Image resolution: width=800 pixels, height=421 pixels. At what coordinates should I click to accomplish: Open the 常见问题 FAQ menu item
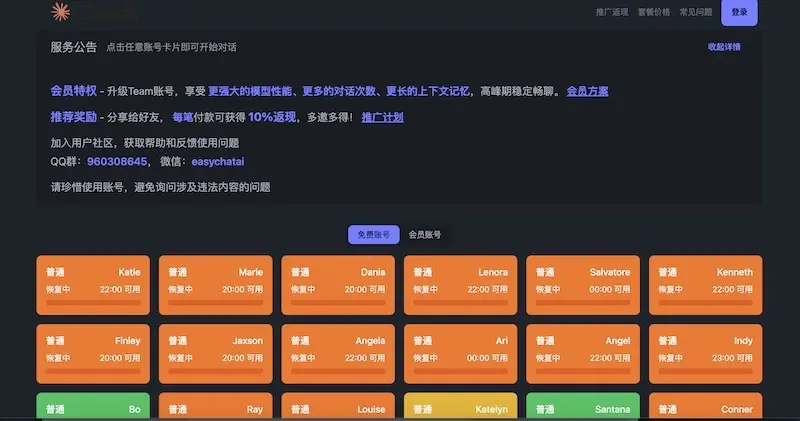pos(695,12)
